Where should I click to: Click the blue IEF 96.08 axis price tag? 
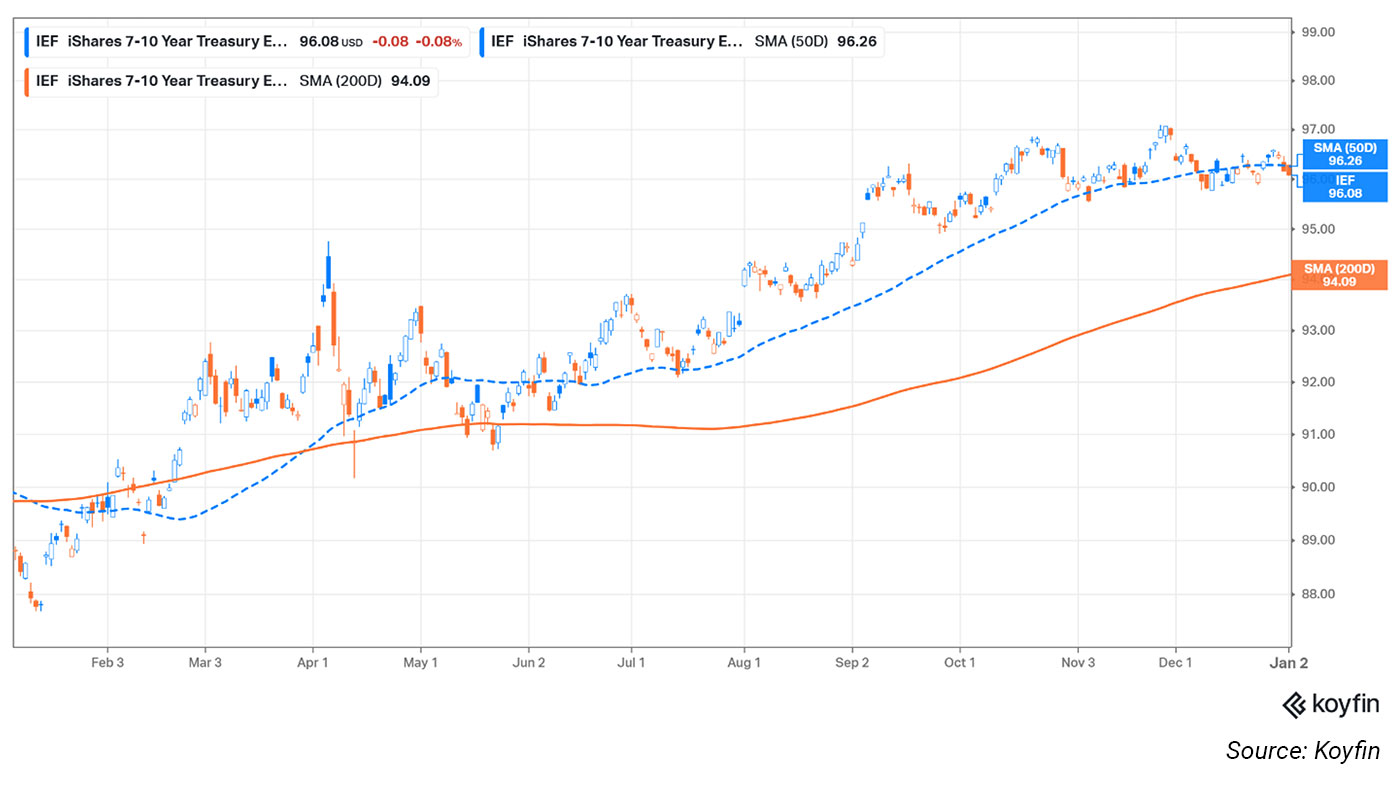click(1344, 187)
